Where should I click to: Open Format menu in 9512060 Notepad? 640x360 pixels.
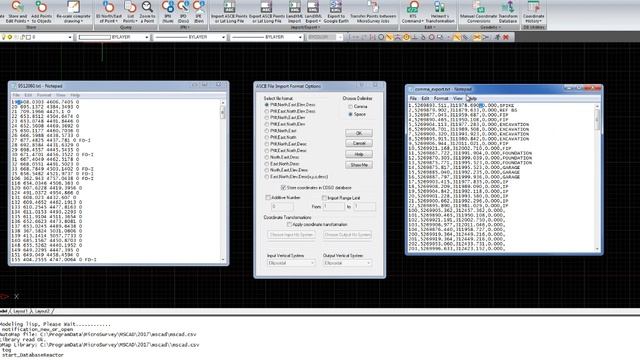[44, 95]
